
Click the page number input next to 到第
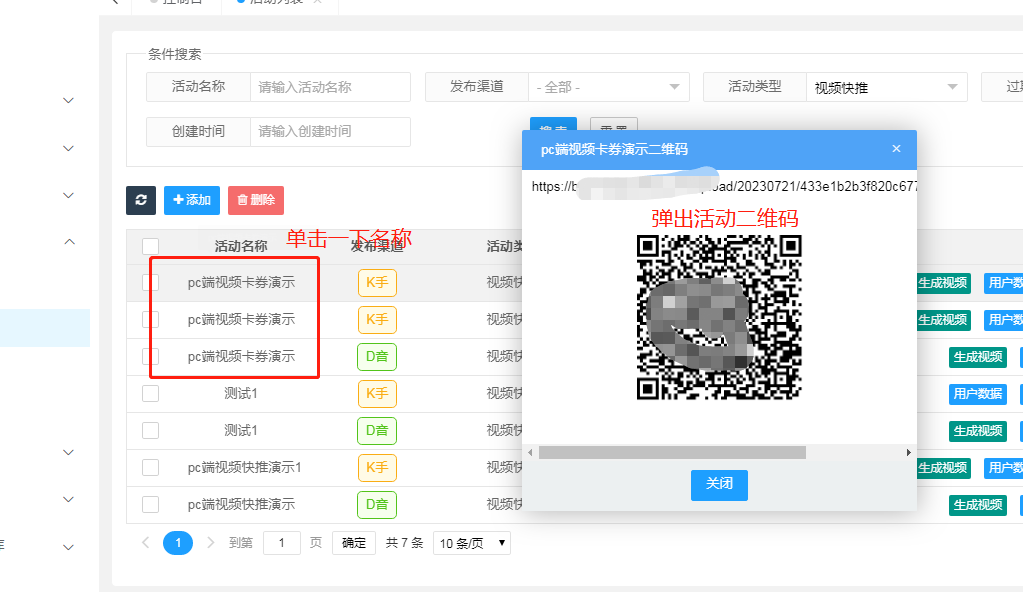coord(282,543)
